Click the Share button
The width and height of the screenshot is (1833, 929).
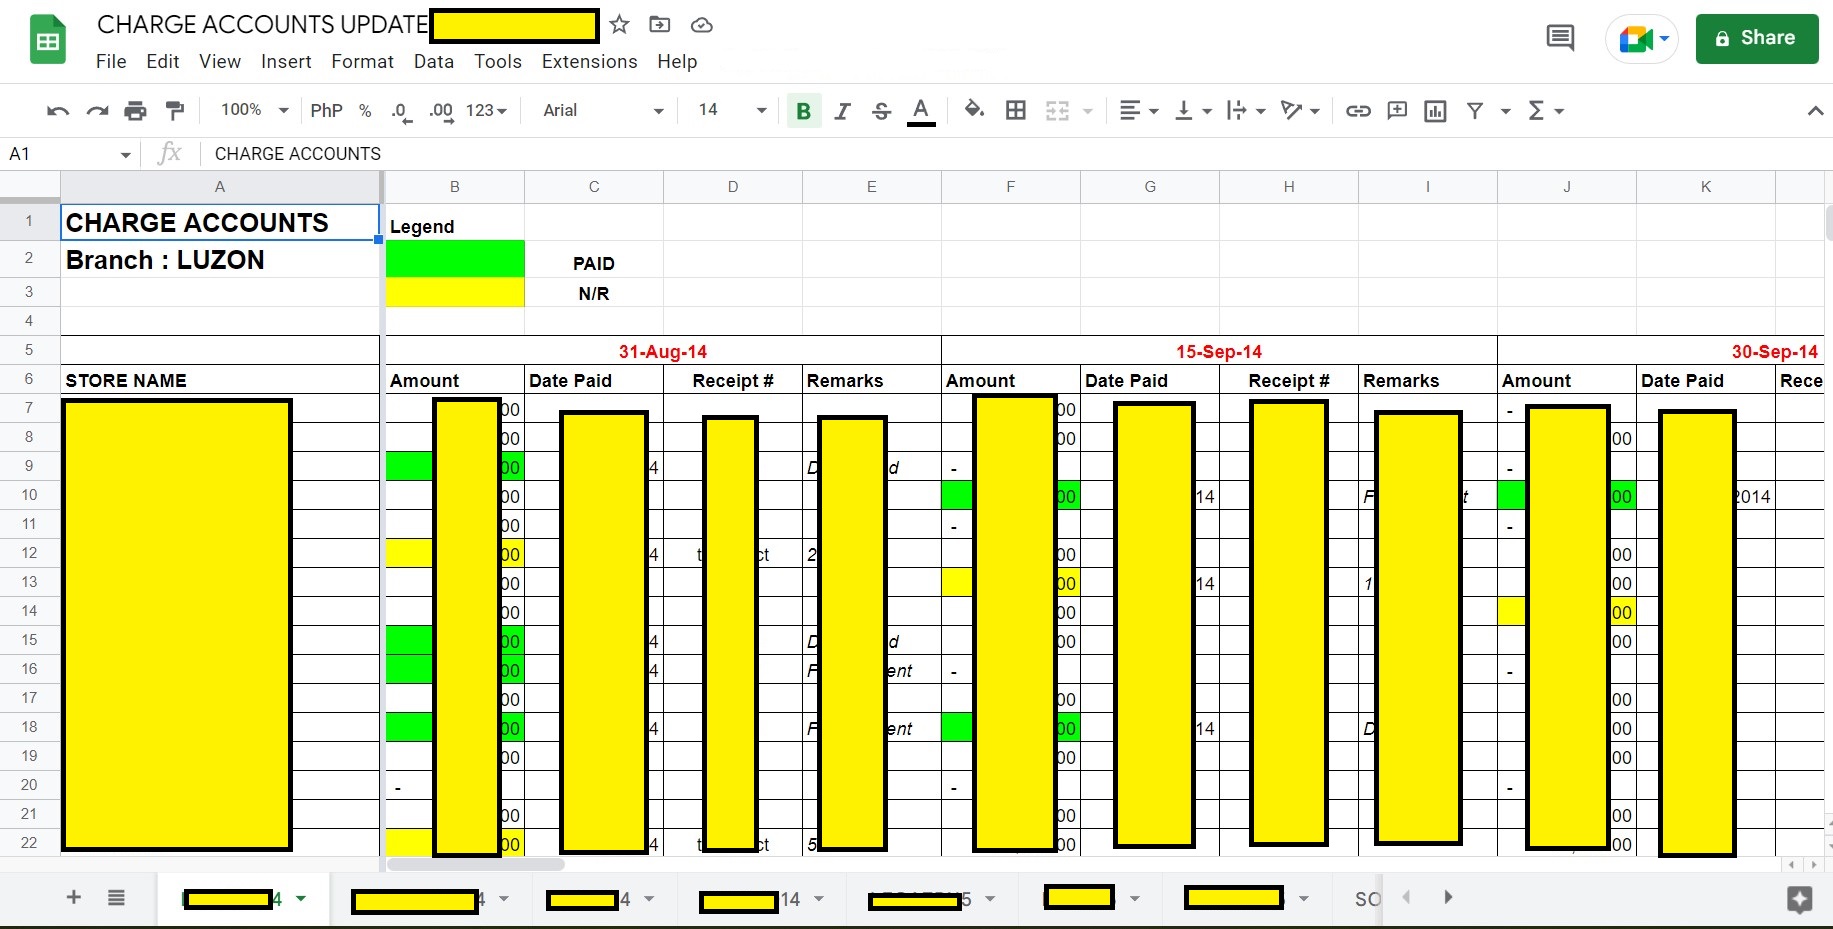(x=1757, y=39)
